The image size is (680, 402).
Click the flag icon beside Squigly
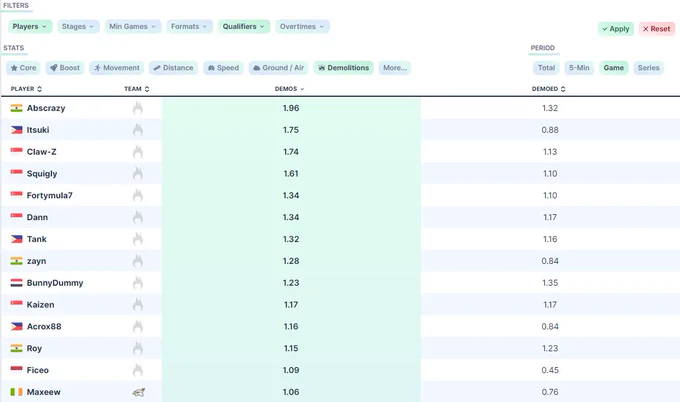pyautogui.click(x=16, y=173)
